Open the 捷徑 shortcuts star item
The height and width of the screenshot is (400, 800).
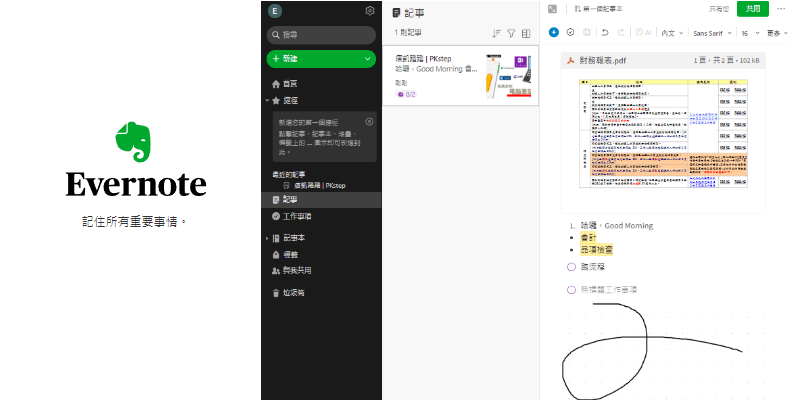(x=285, y=101)
